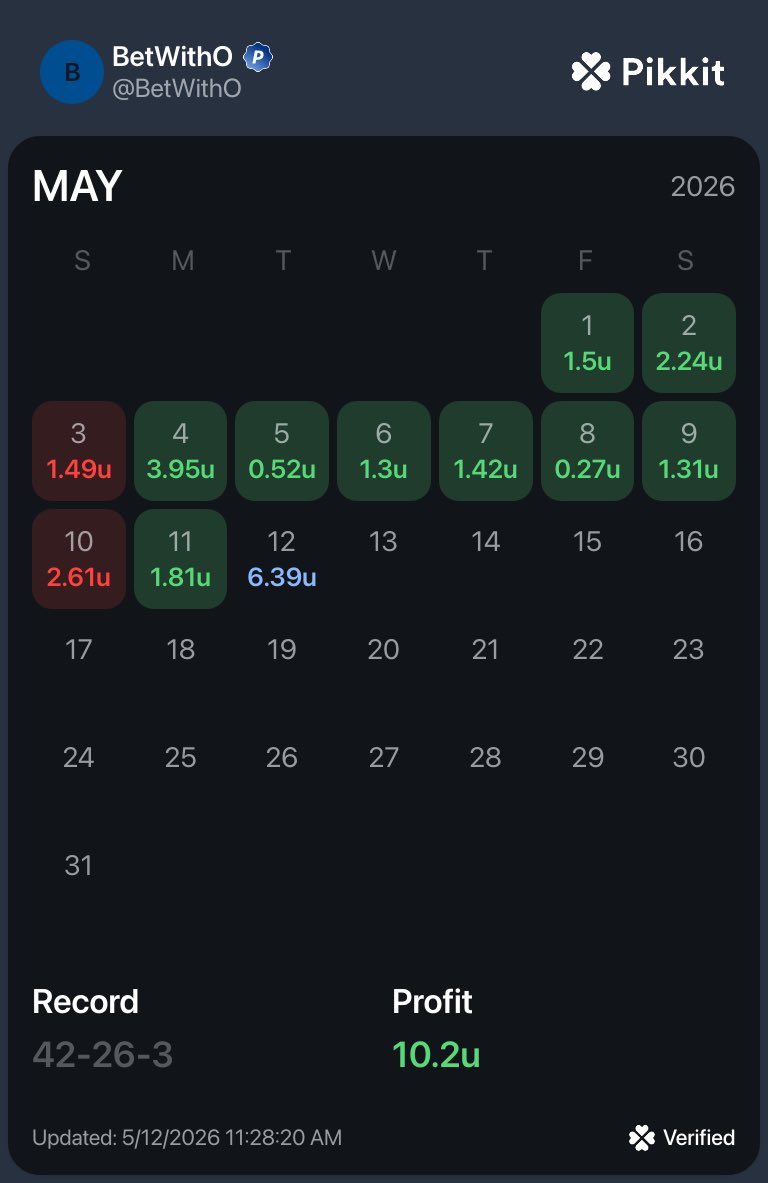Click the M weekday column header
The image size is (768, 1183).
point(183,260)
